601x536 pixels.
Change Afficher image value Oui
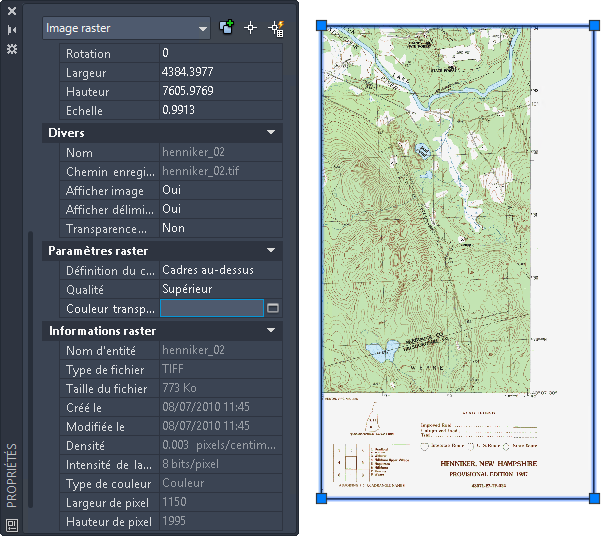point(221,190)
